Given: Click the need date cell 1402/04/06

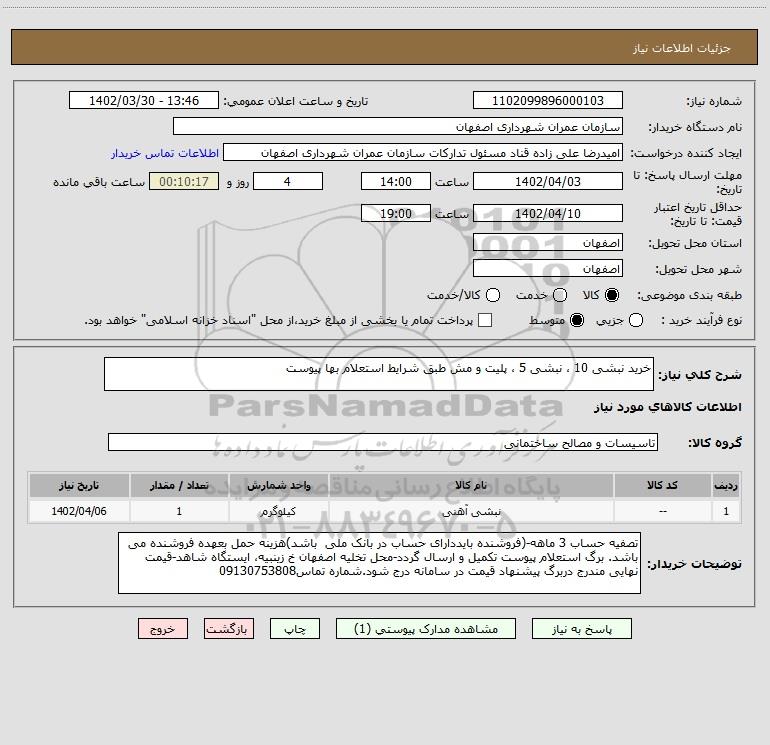Looking at the screenshot, I should (x=79, y=511).
